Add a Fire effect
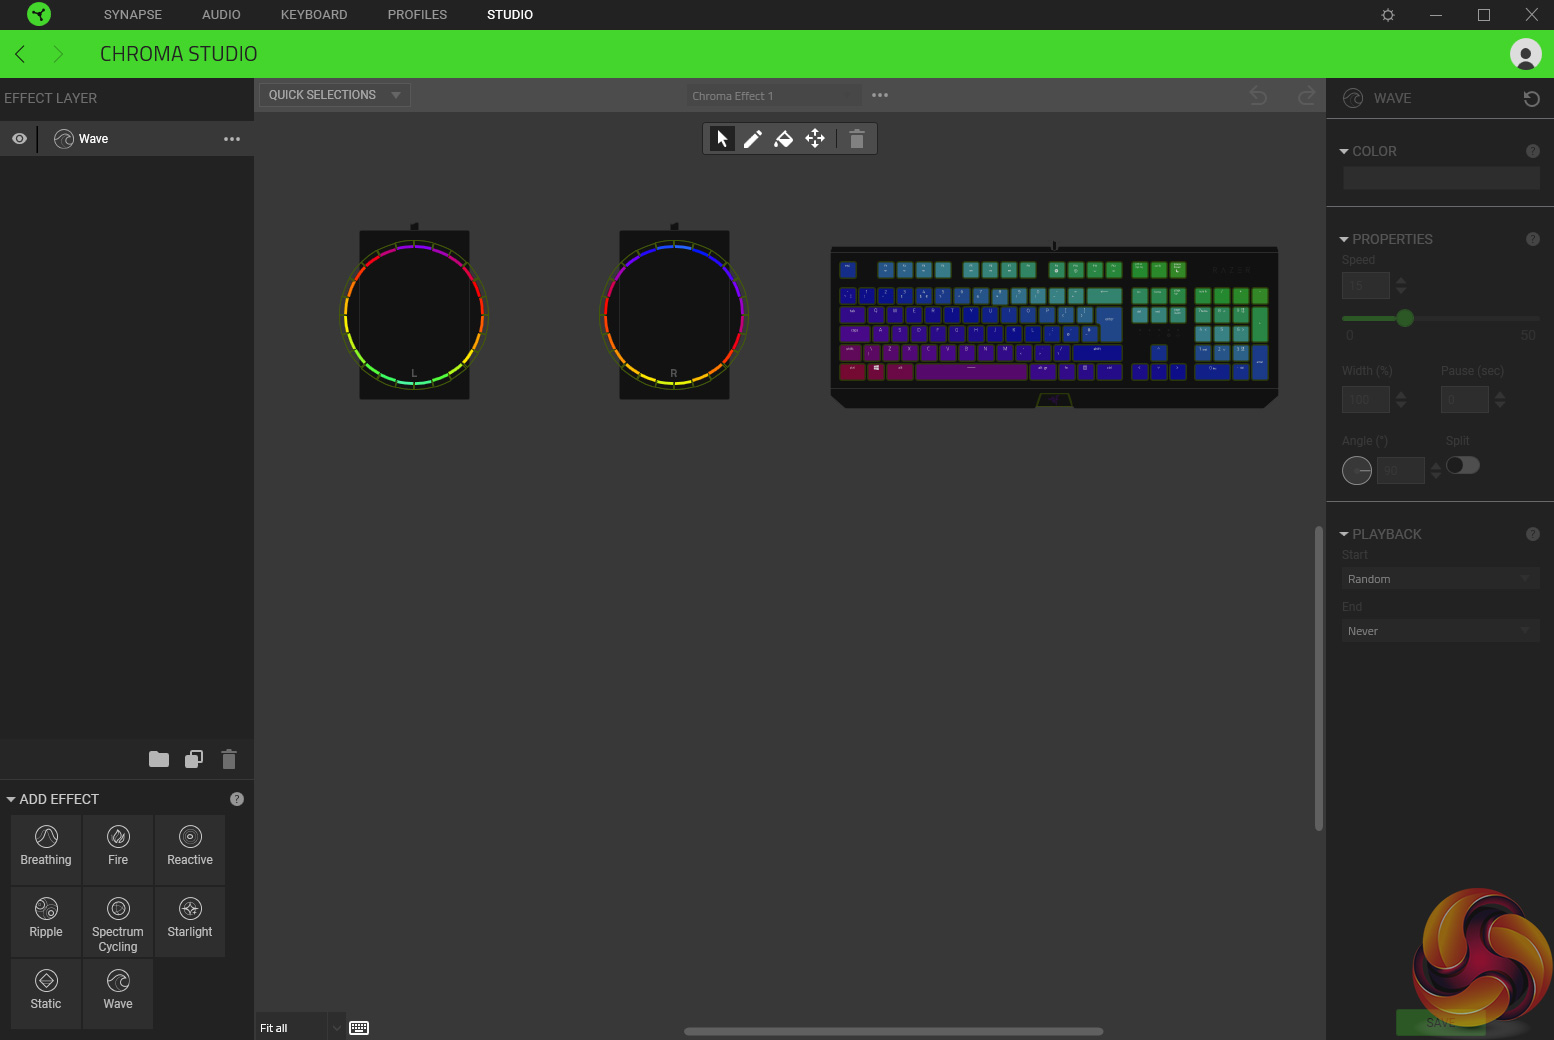The image size is (1554, 1040). click(x=118, y=850)
